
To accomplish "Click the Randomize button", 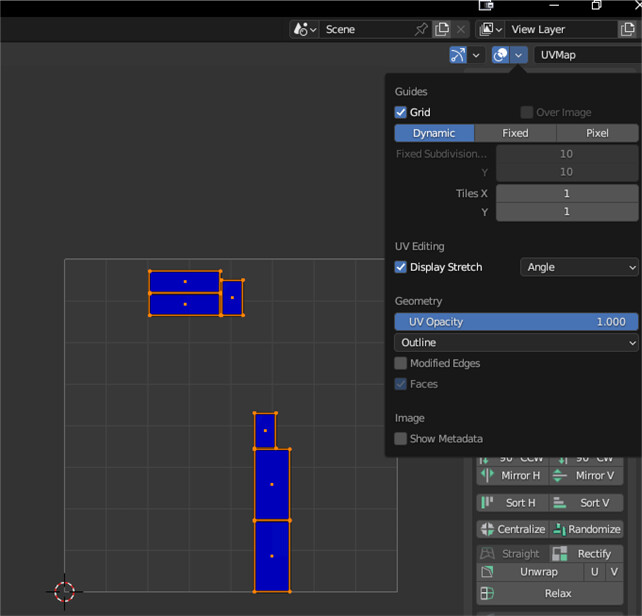I will point(586,529).
